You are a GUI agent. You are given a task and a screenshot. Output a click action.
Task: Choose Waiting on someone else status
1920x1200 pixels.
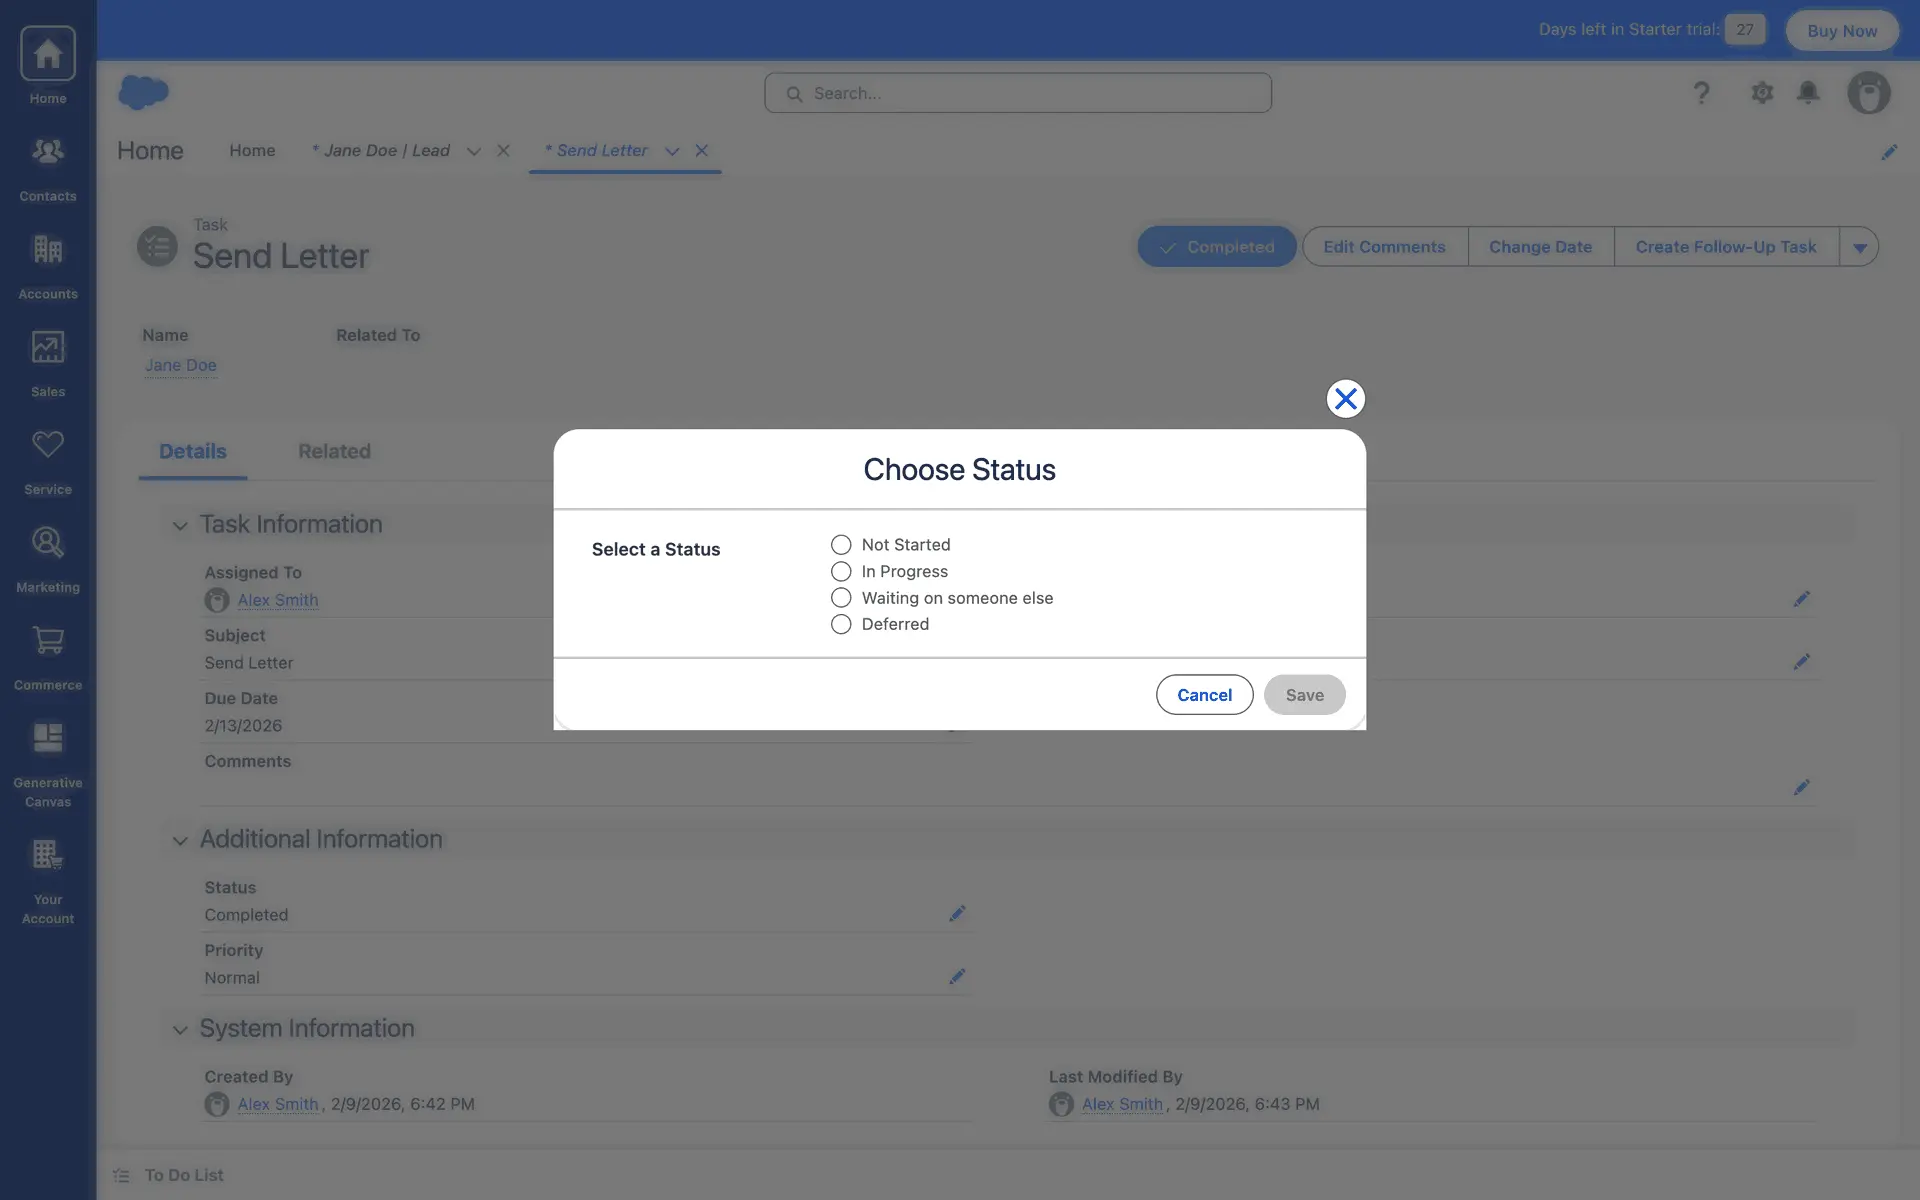point(841,598)
